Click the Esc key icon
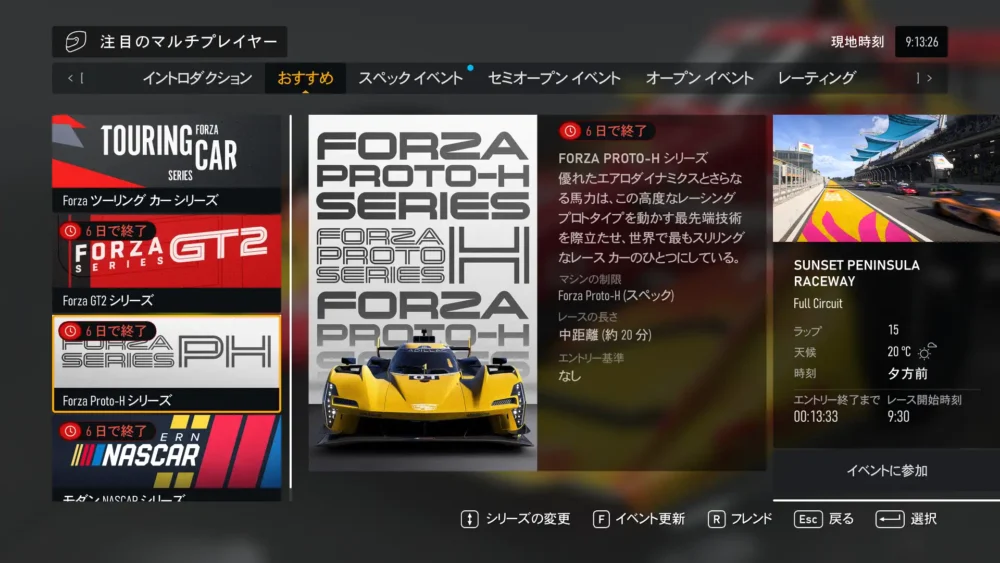The image size is (1000, 563). [x=808, y=519]
